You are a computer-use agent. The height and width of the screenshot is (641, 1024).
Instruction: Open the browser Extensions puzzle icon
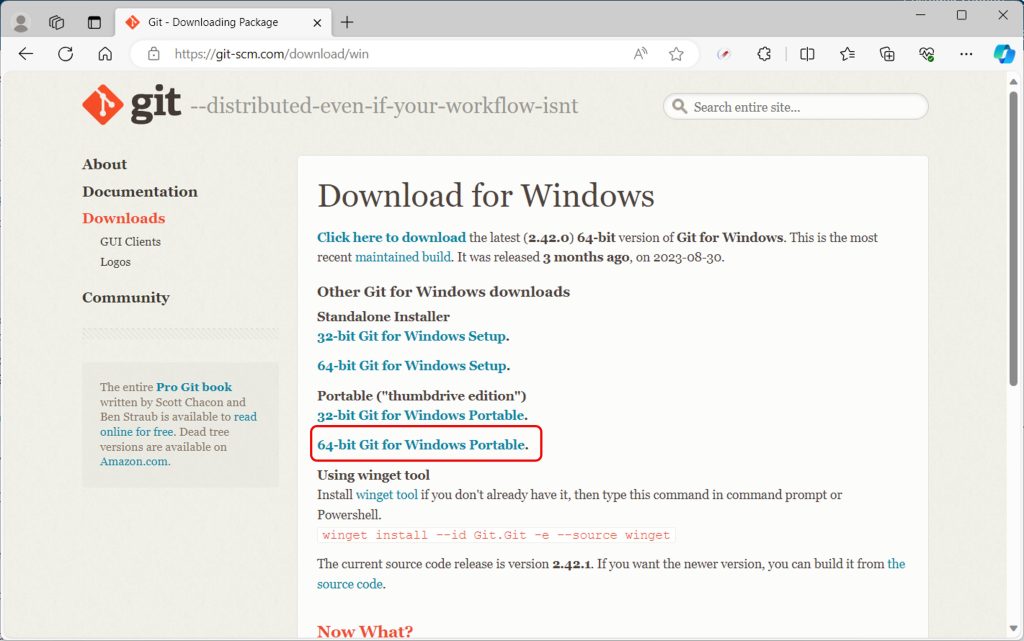764,54
